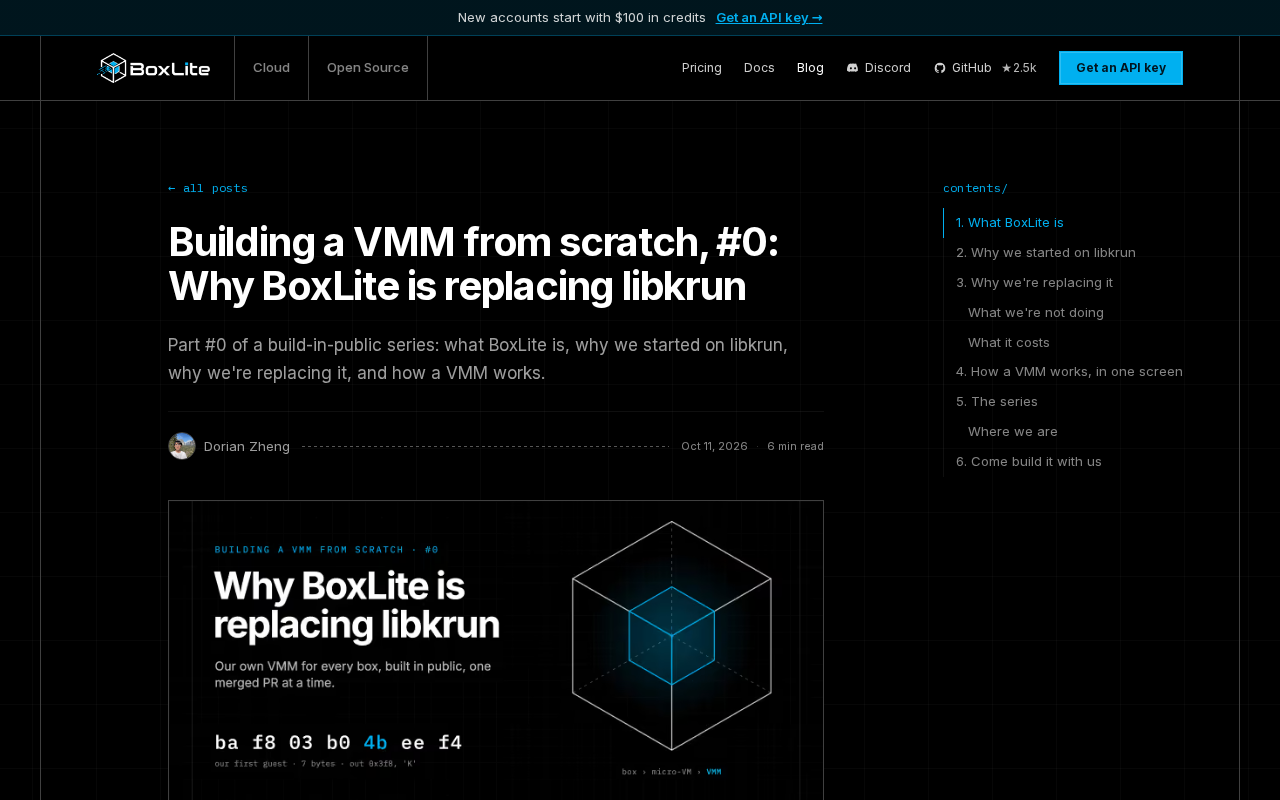Click the BoxLite cube logo icon
The height and width of the screenshot is (800, 1280).
click(113, 68)
